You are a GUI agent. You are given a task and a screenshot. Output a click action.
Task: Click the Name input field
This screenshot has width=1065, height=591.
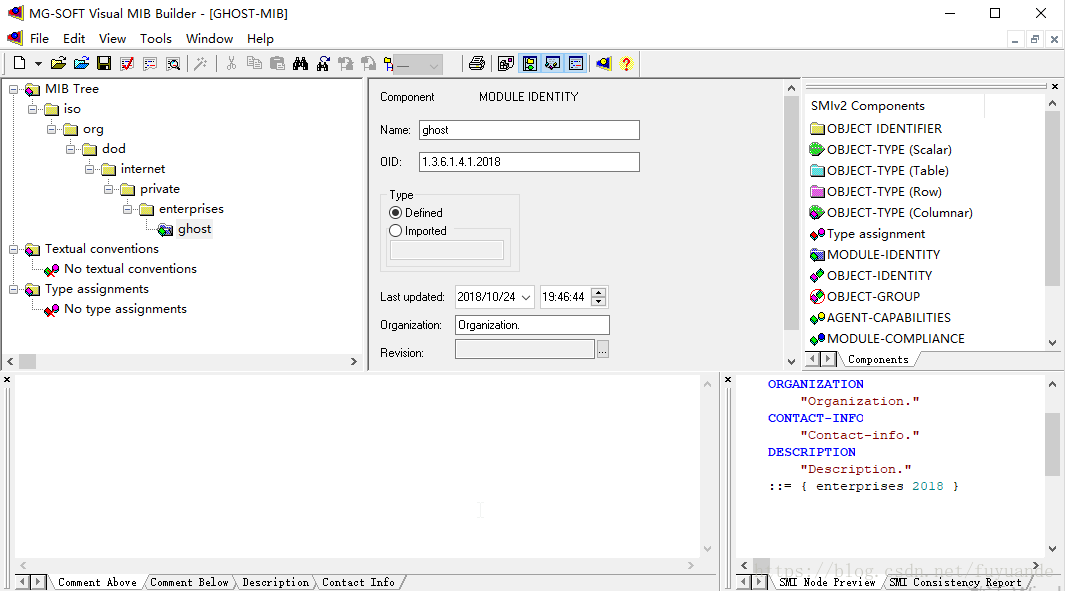529,130
